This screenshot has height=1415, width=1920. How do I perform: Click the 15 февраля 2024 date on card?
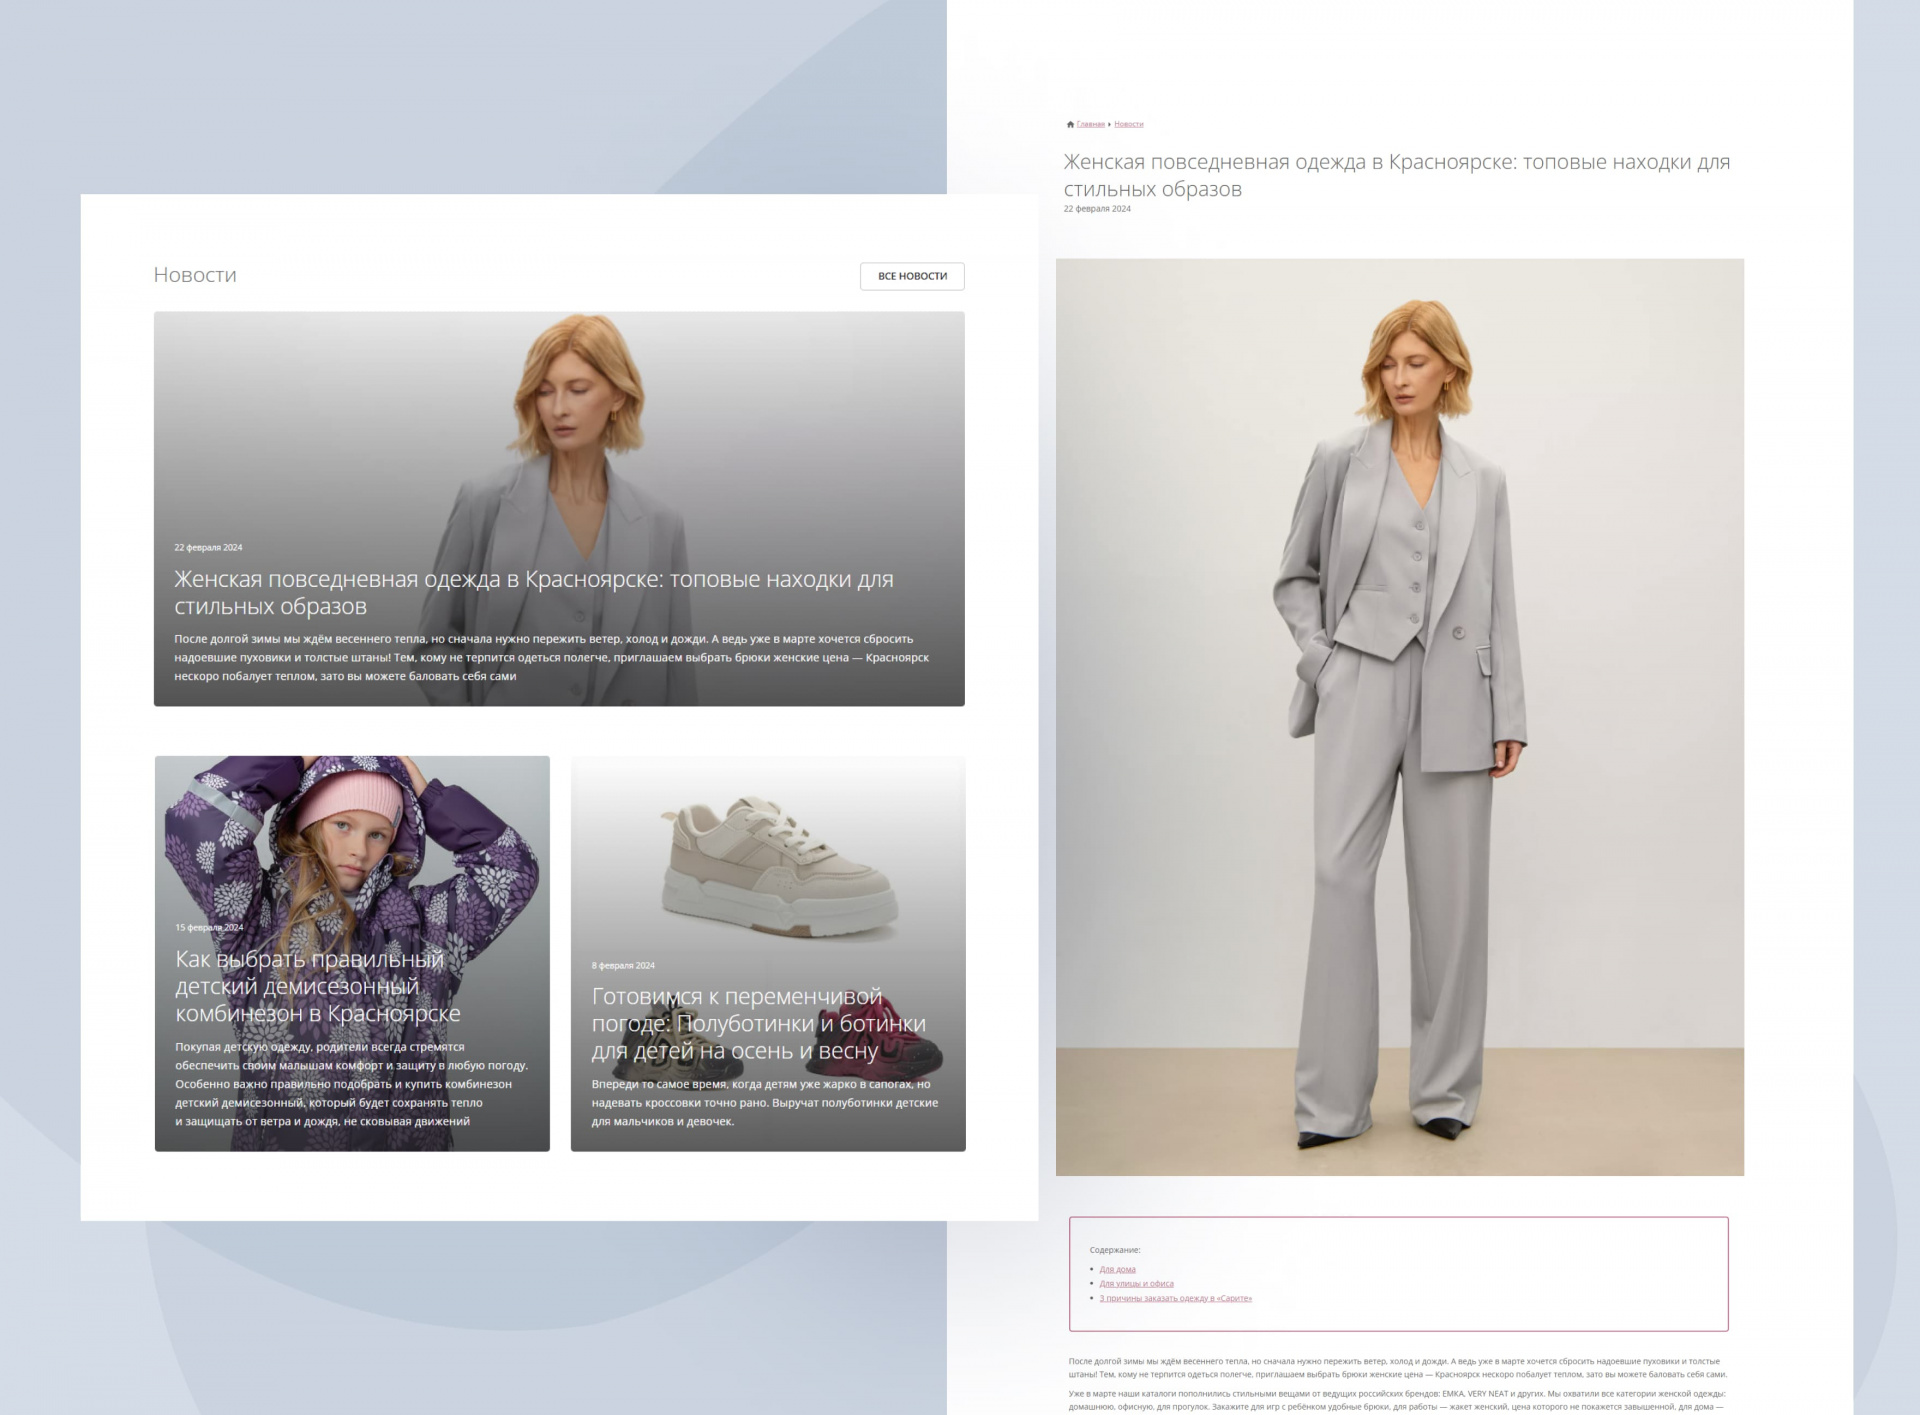click(209, 927)
